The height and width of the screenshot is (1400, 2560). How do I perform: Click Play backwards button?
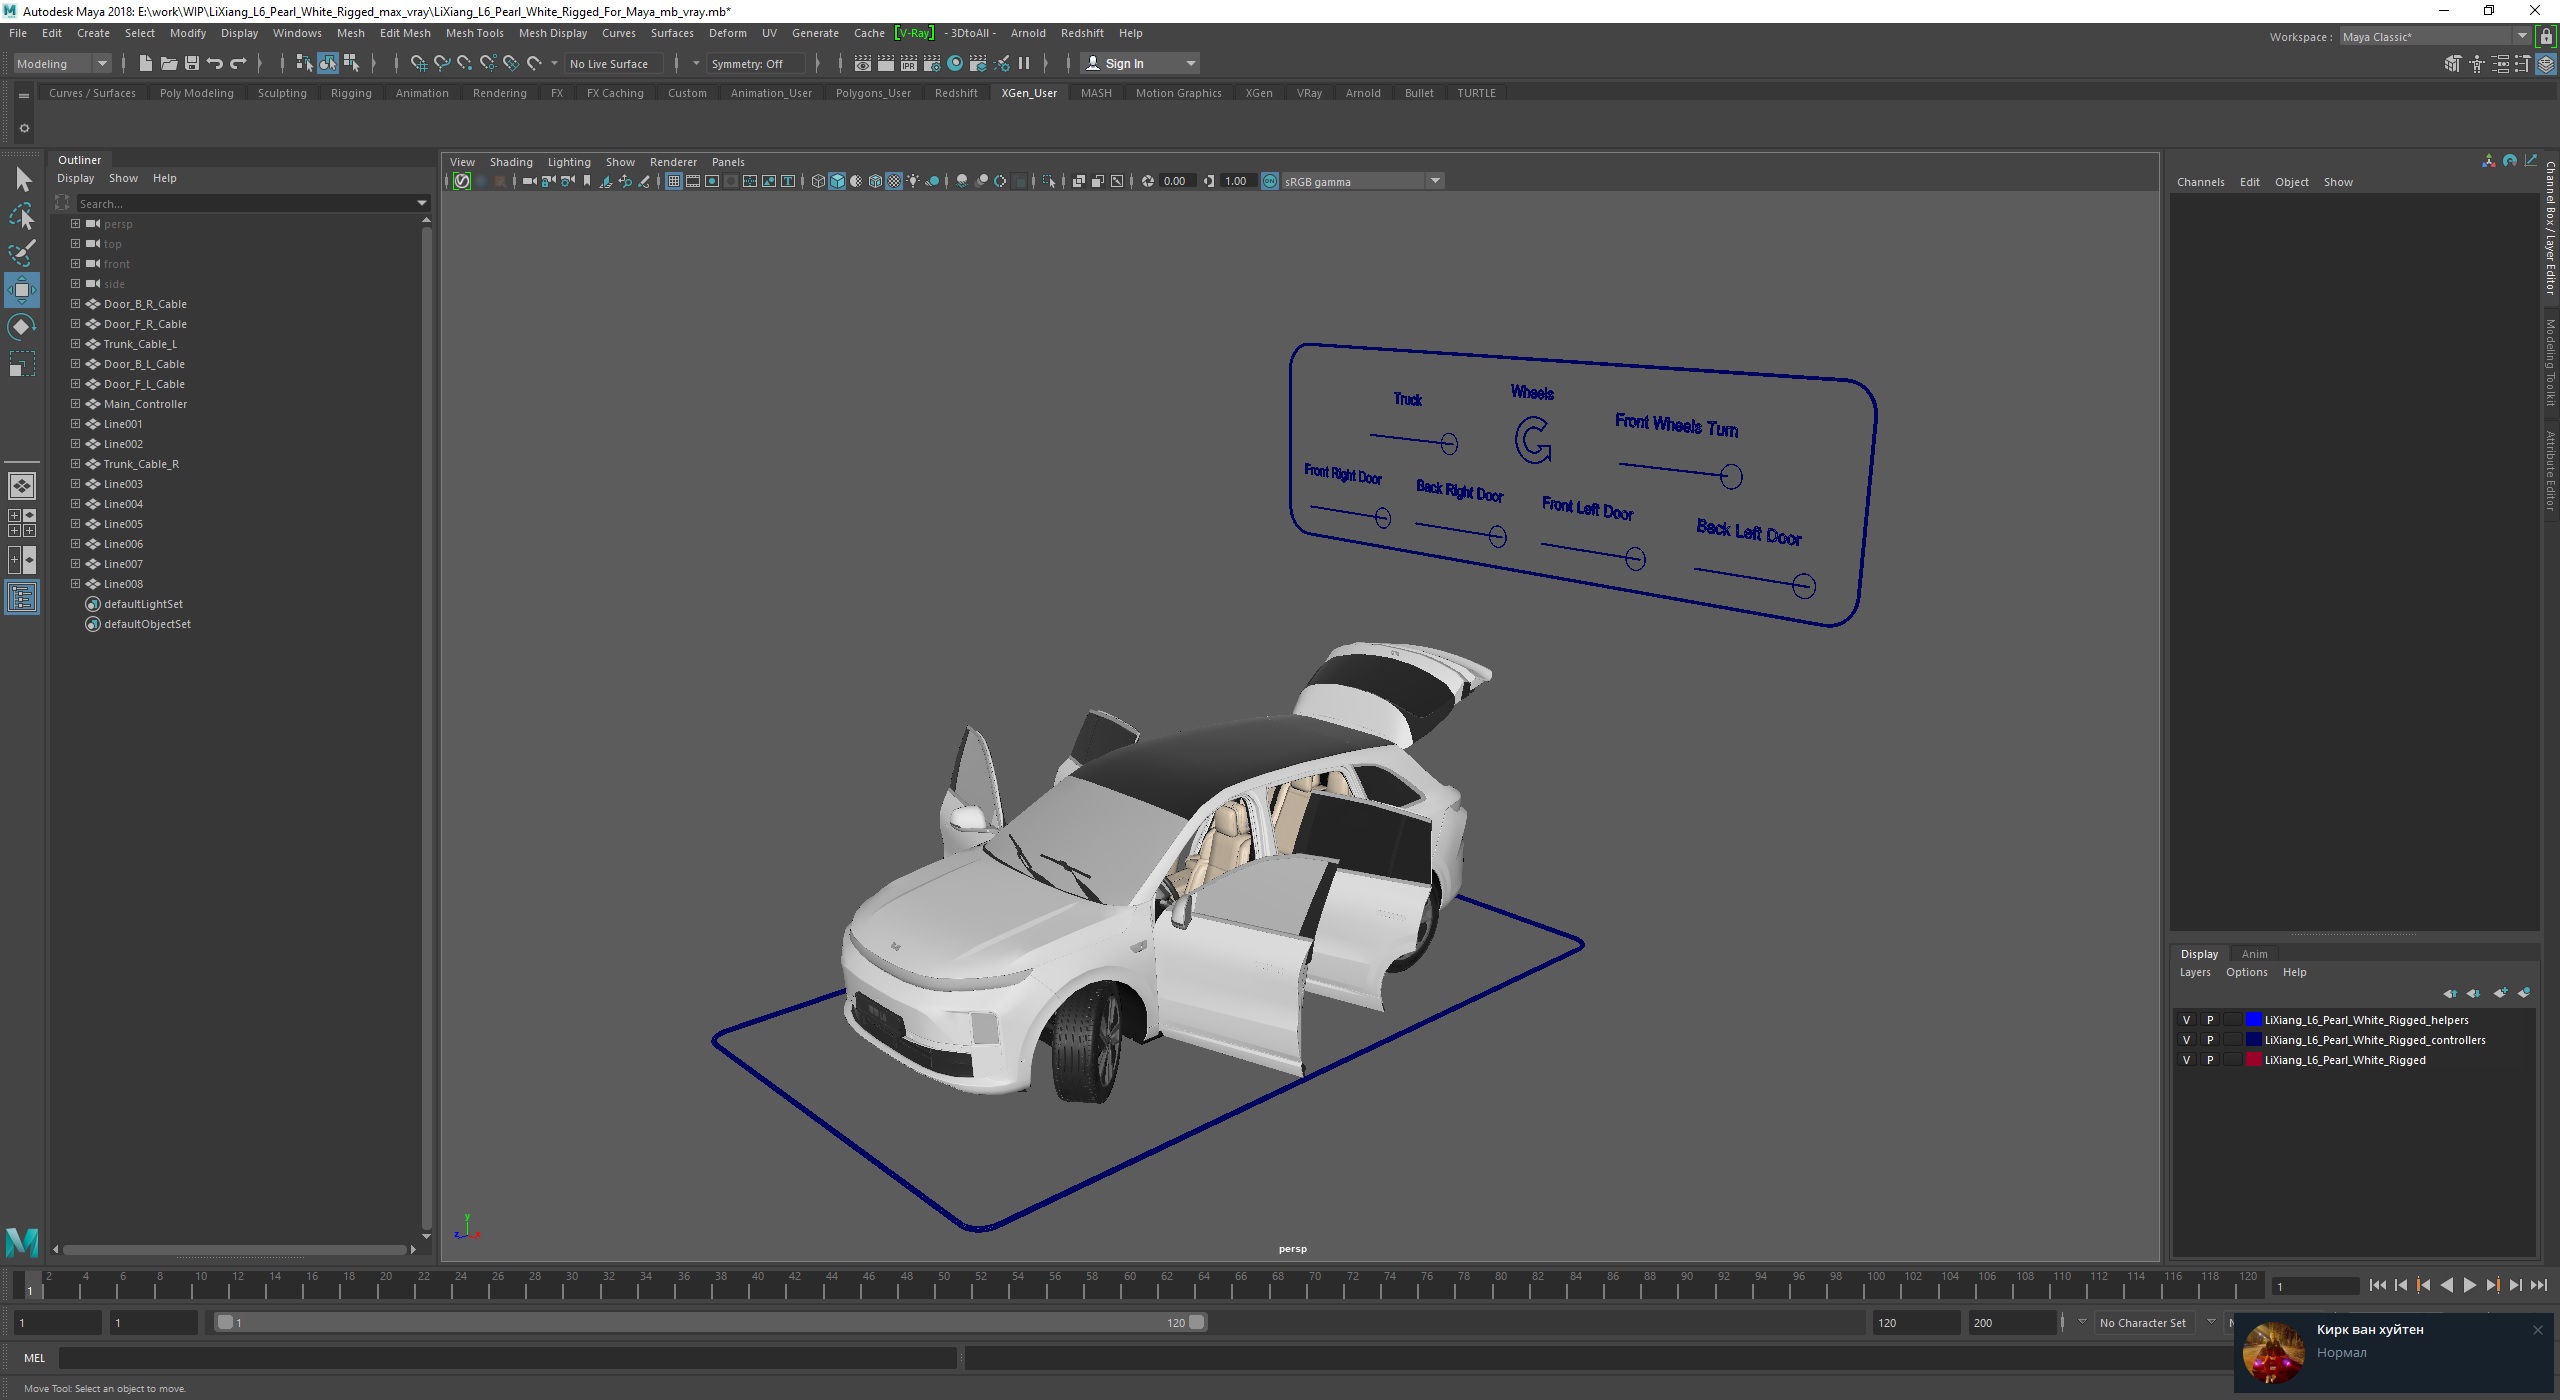(2447, 1286)
